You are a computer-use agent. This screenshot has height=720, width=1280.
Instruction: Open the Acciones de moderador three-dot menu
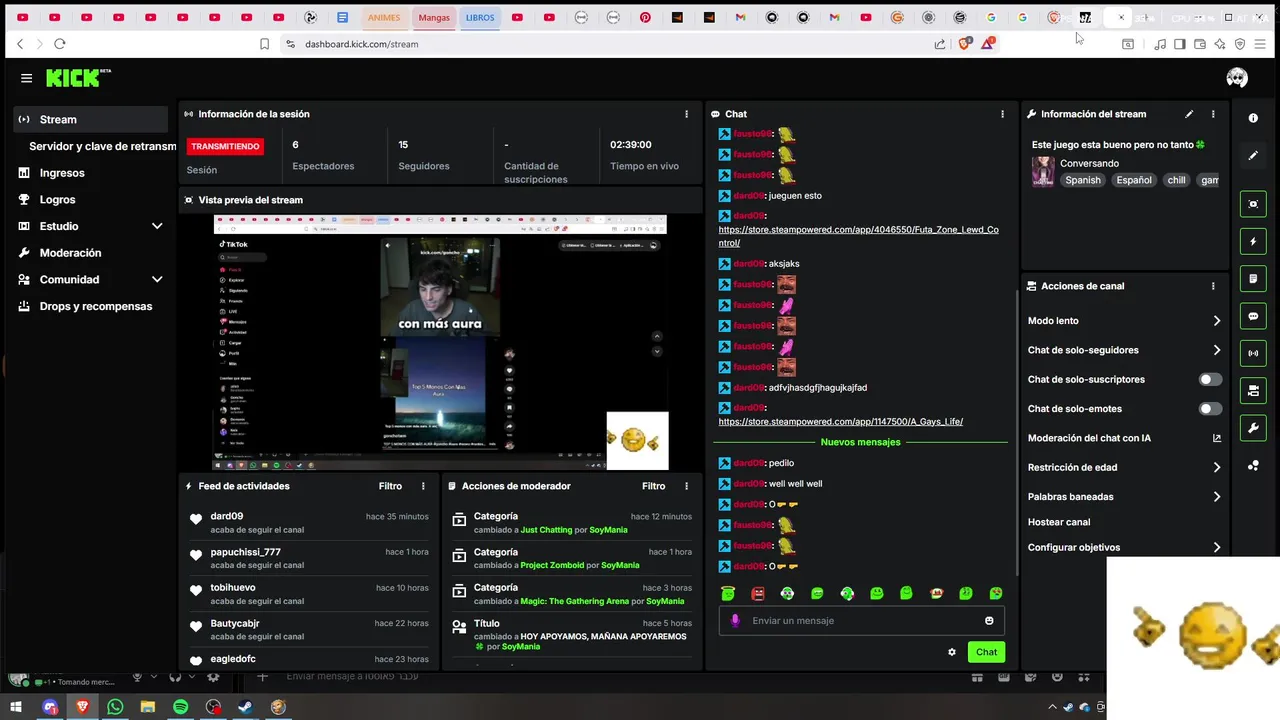point(686,486)
